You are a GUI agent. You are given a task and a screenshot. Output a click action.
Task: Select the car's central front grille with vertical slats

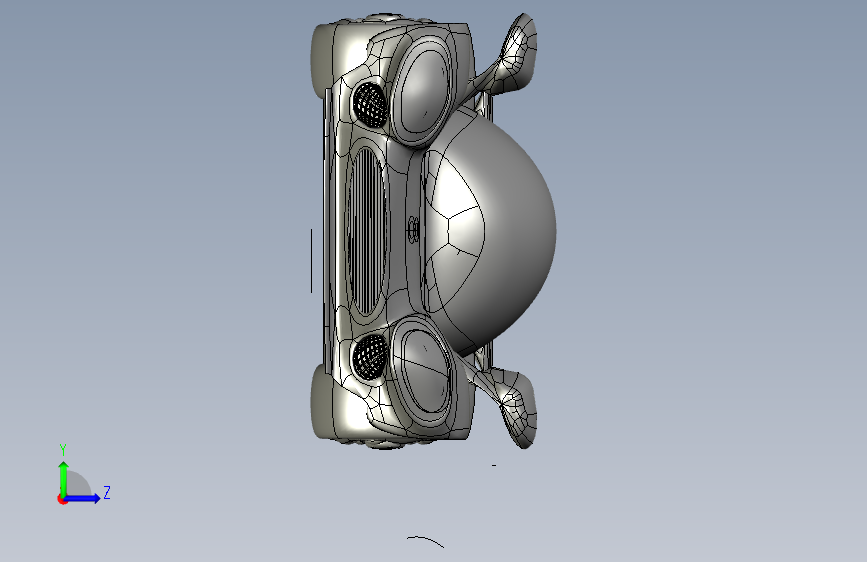pyautogui.click(x=366, y=231)
